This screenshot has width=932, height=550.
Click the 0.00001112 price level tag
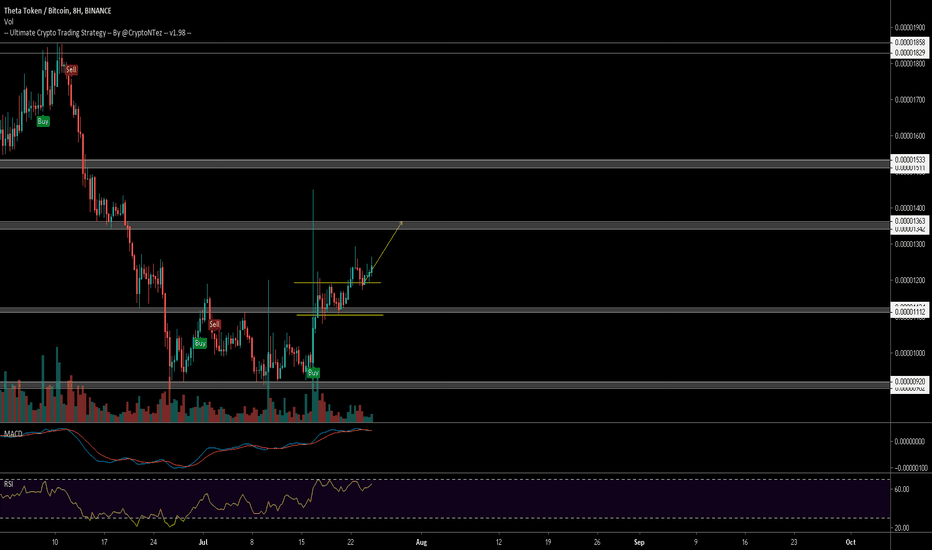point(909,312)
